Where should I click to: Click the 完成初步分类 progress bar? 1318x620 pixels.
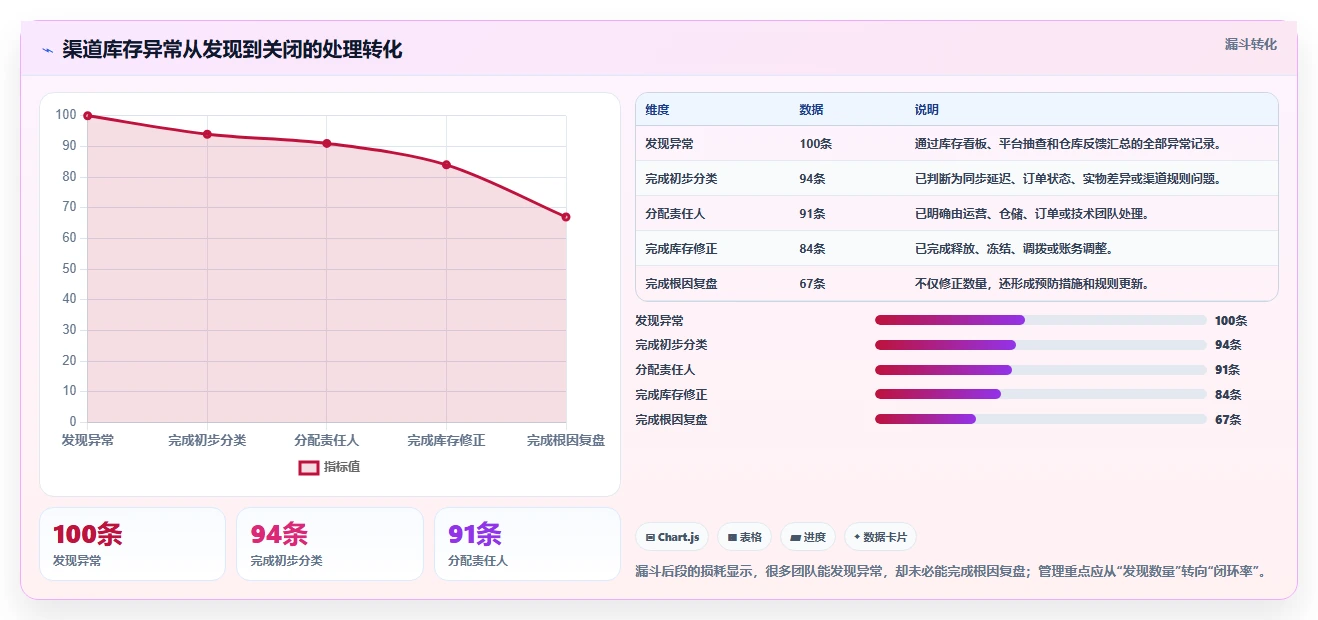[1041, 345]
